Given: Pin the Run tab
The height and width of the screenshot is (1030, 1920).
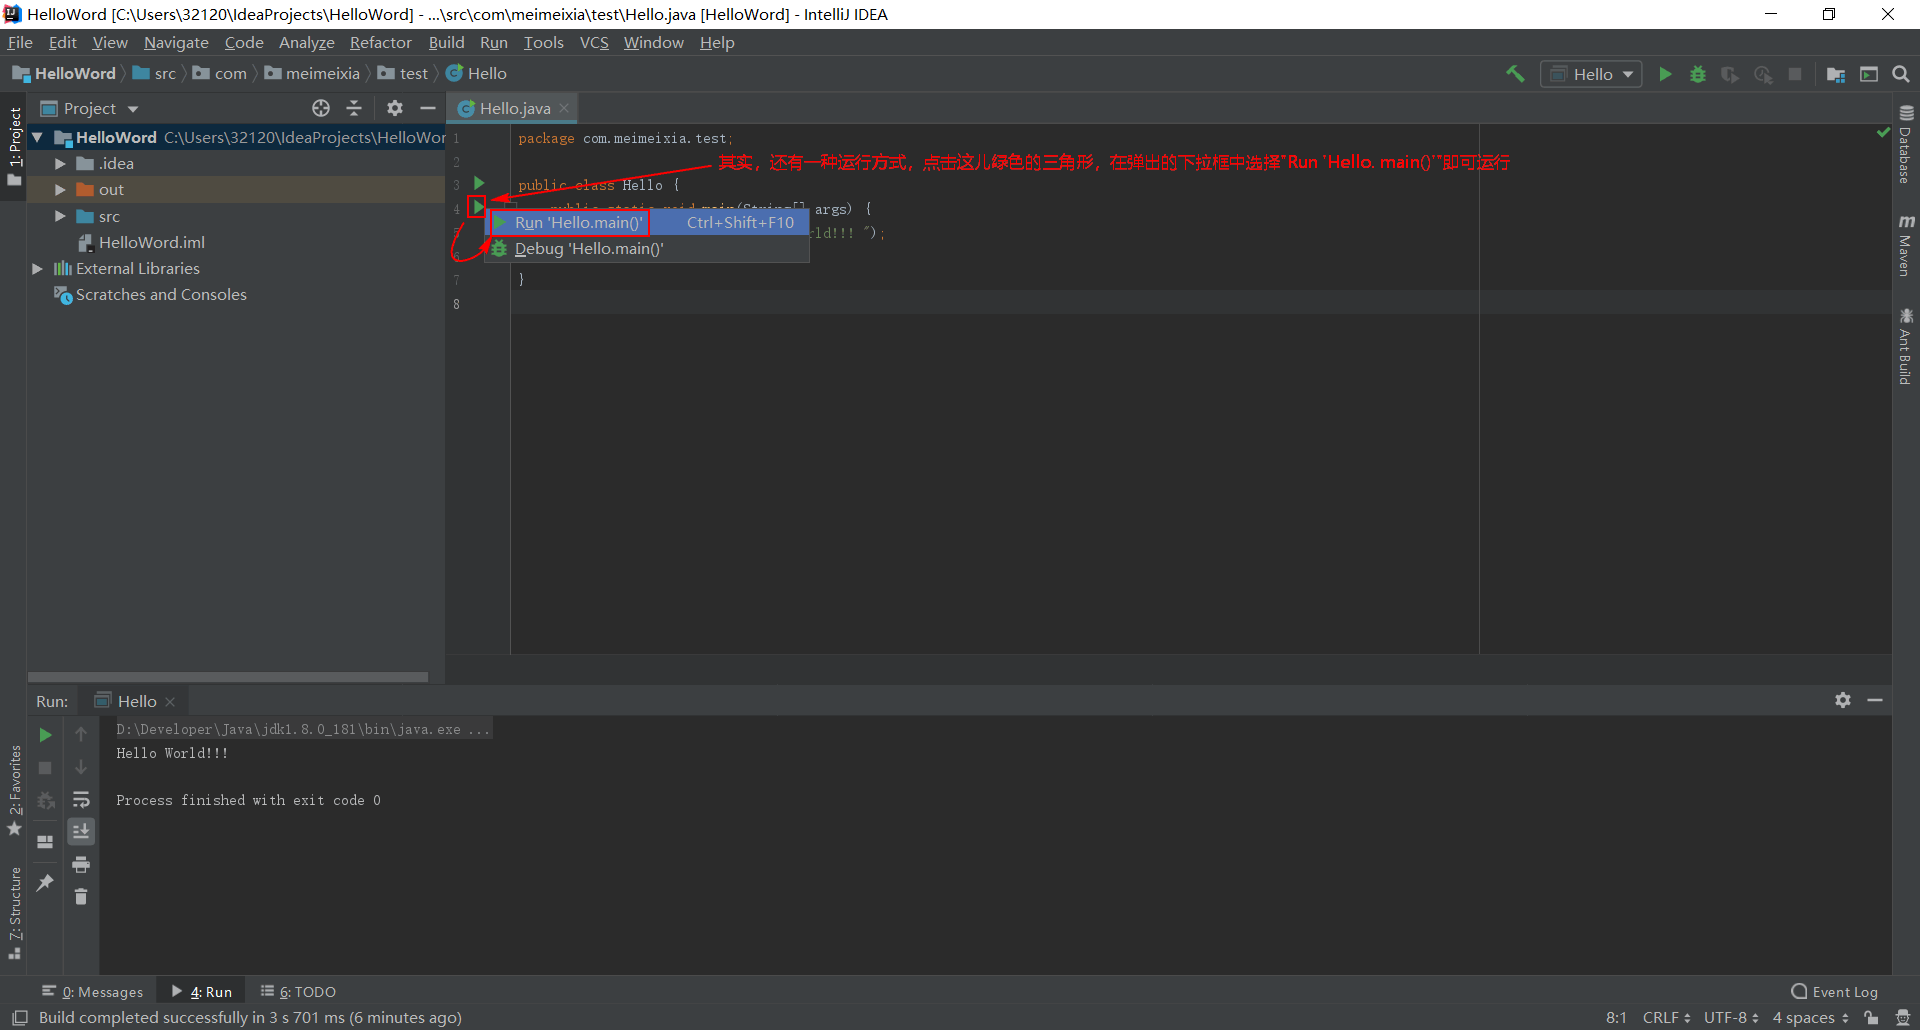Looking at the screenshot, I should point(45,882).
